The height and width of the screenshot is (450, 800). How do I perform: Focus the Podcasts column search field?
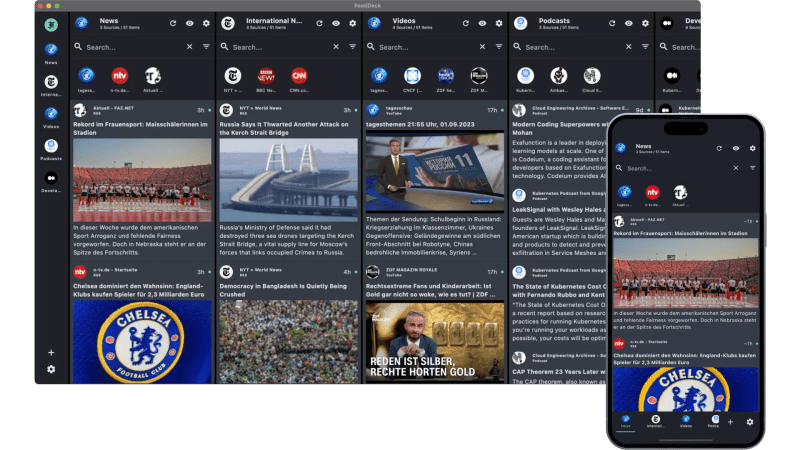click(572, 47)
